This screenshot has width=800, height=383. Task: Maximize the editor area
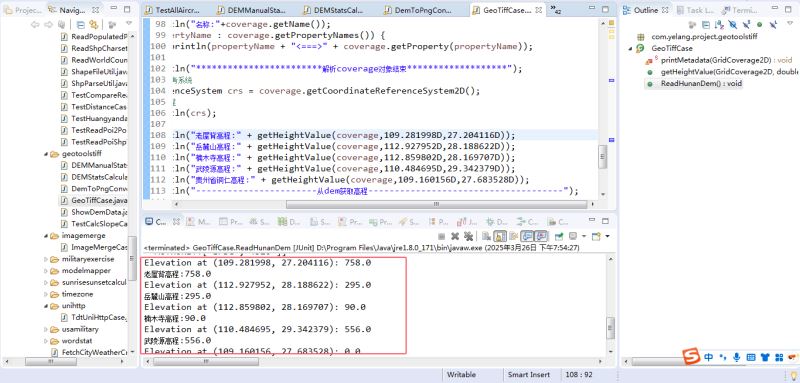pyautogui.click(x=605, y=9)
